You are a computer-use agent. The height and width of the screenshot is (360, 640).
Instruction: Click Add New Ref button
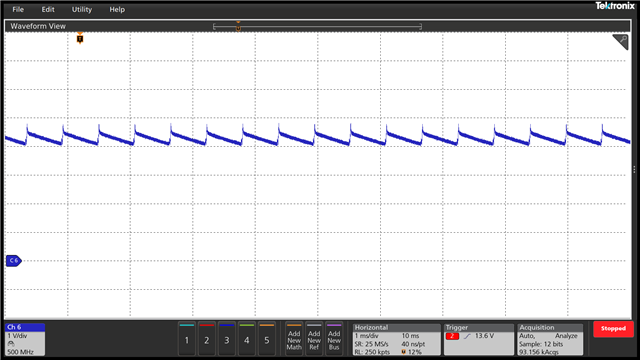314,339
